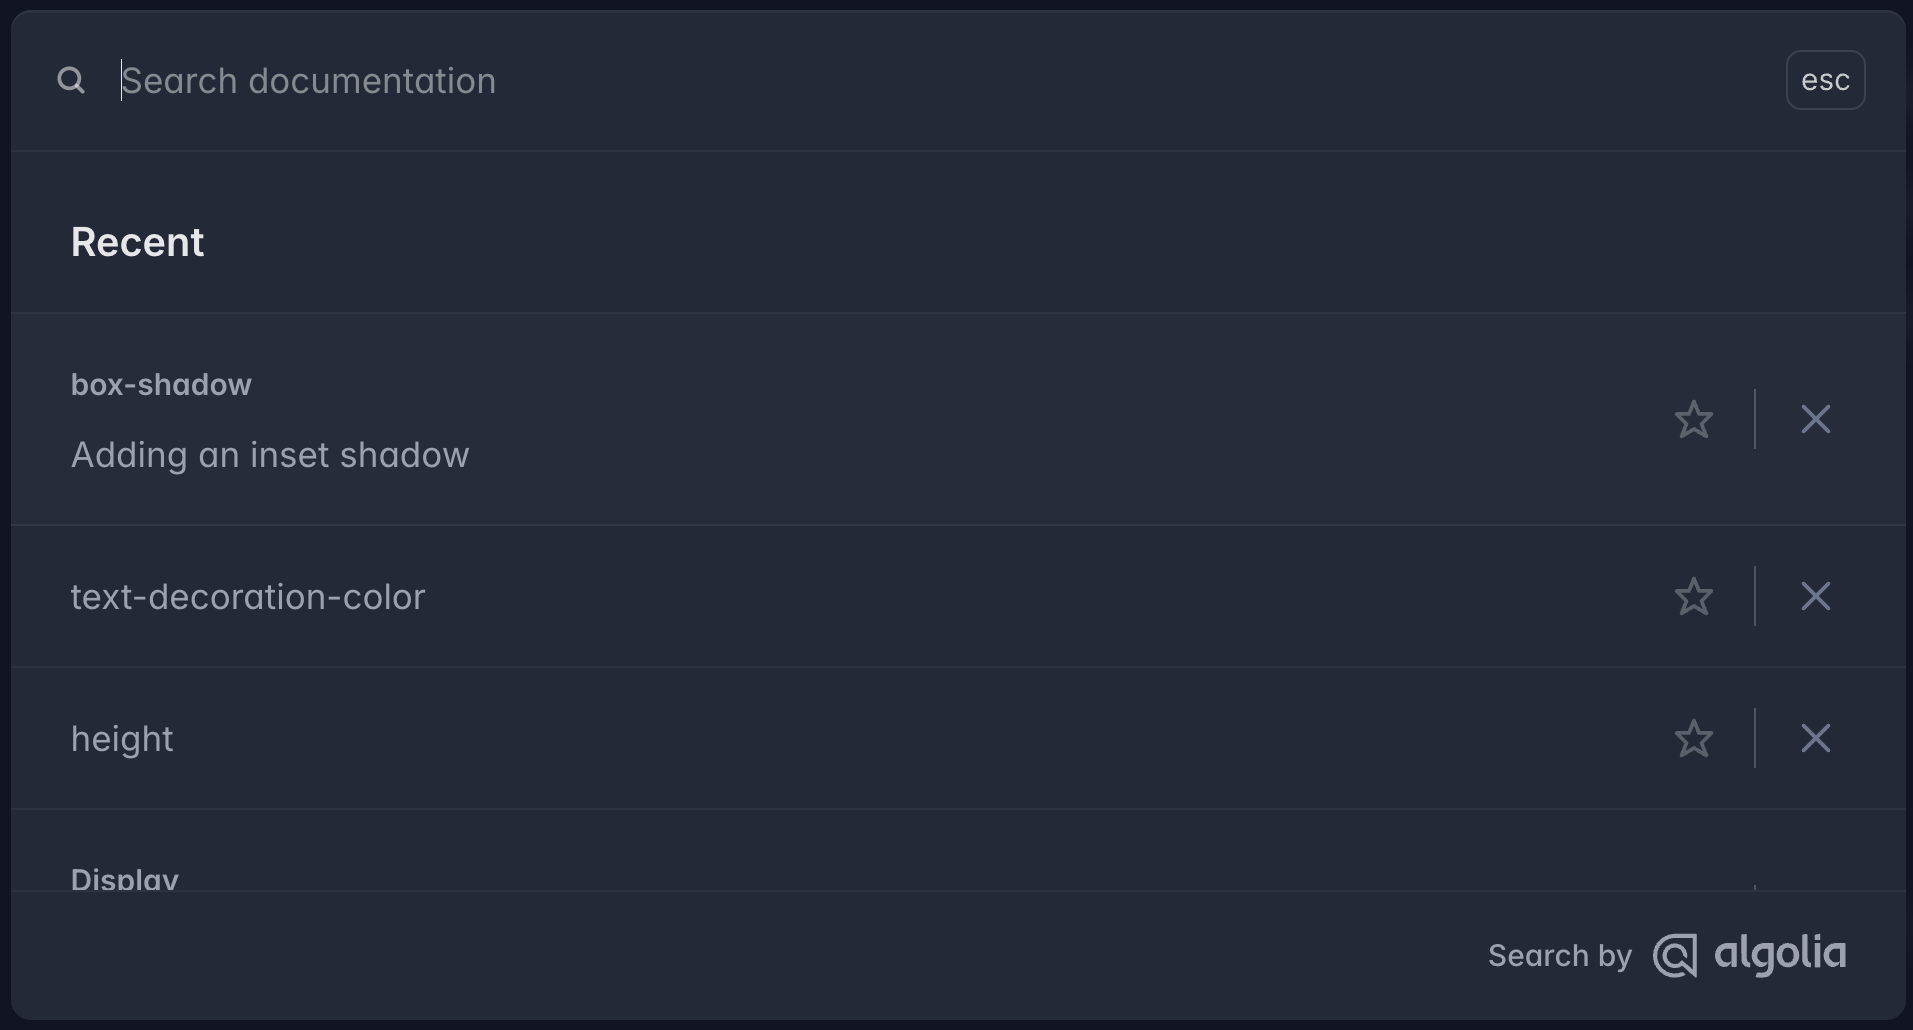1913x1030 pixels.
Task: Open the Adding an inset shadow result
Action: [270, 455]
